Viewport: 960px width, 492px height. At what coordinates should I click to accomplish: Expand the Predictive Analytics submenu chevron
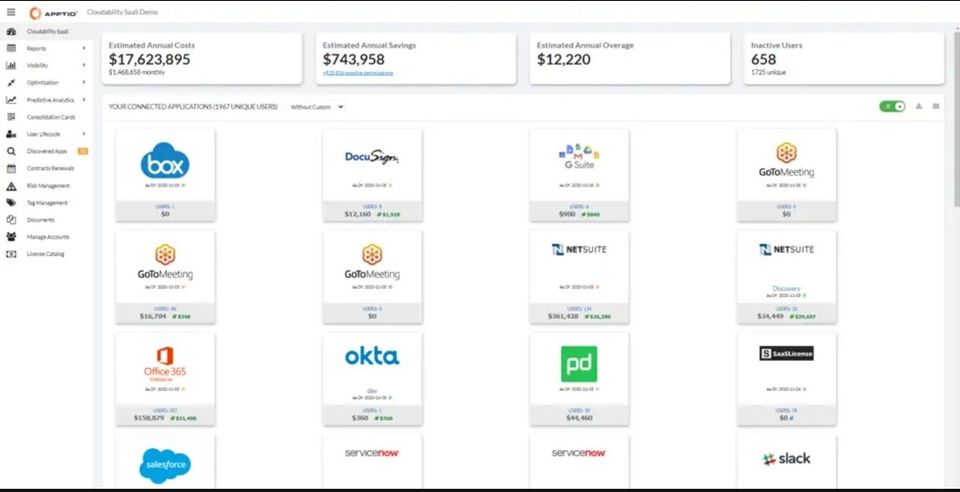click(84, 100)
